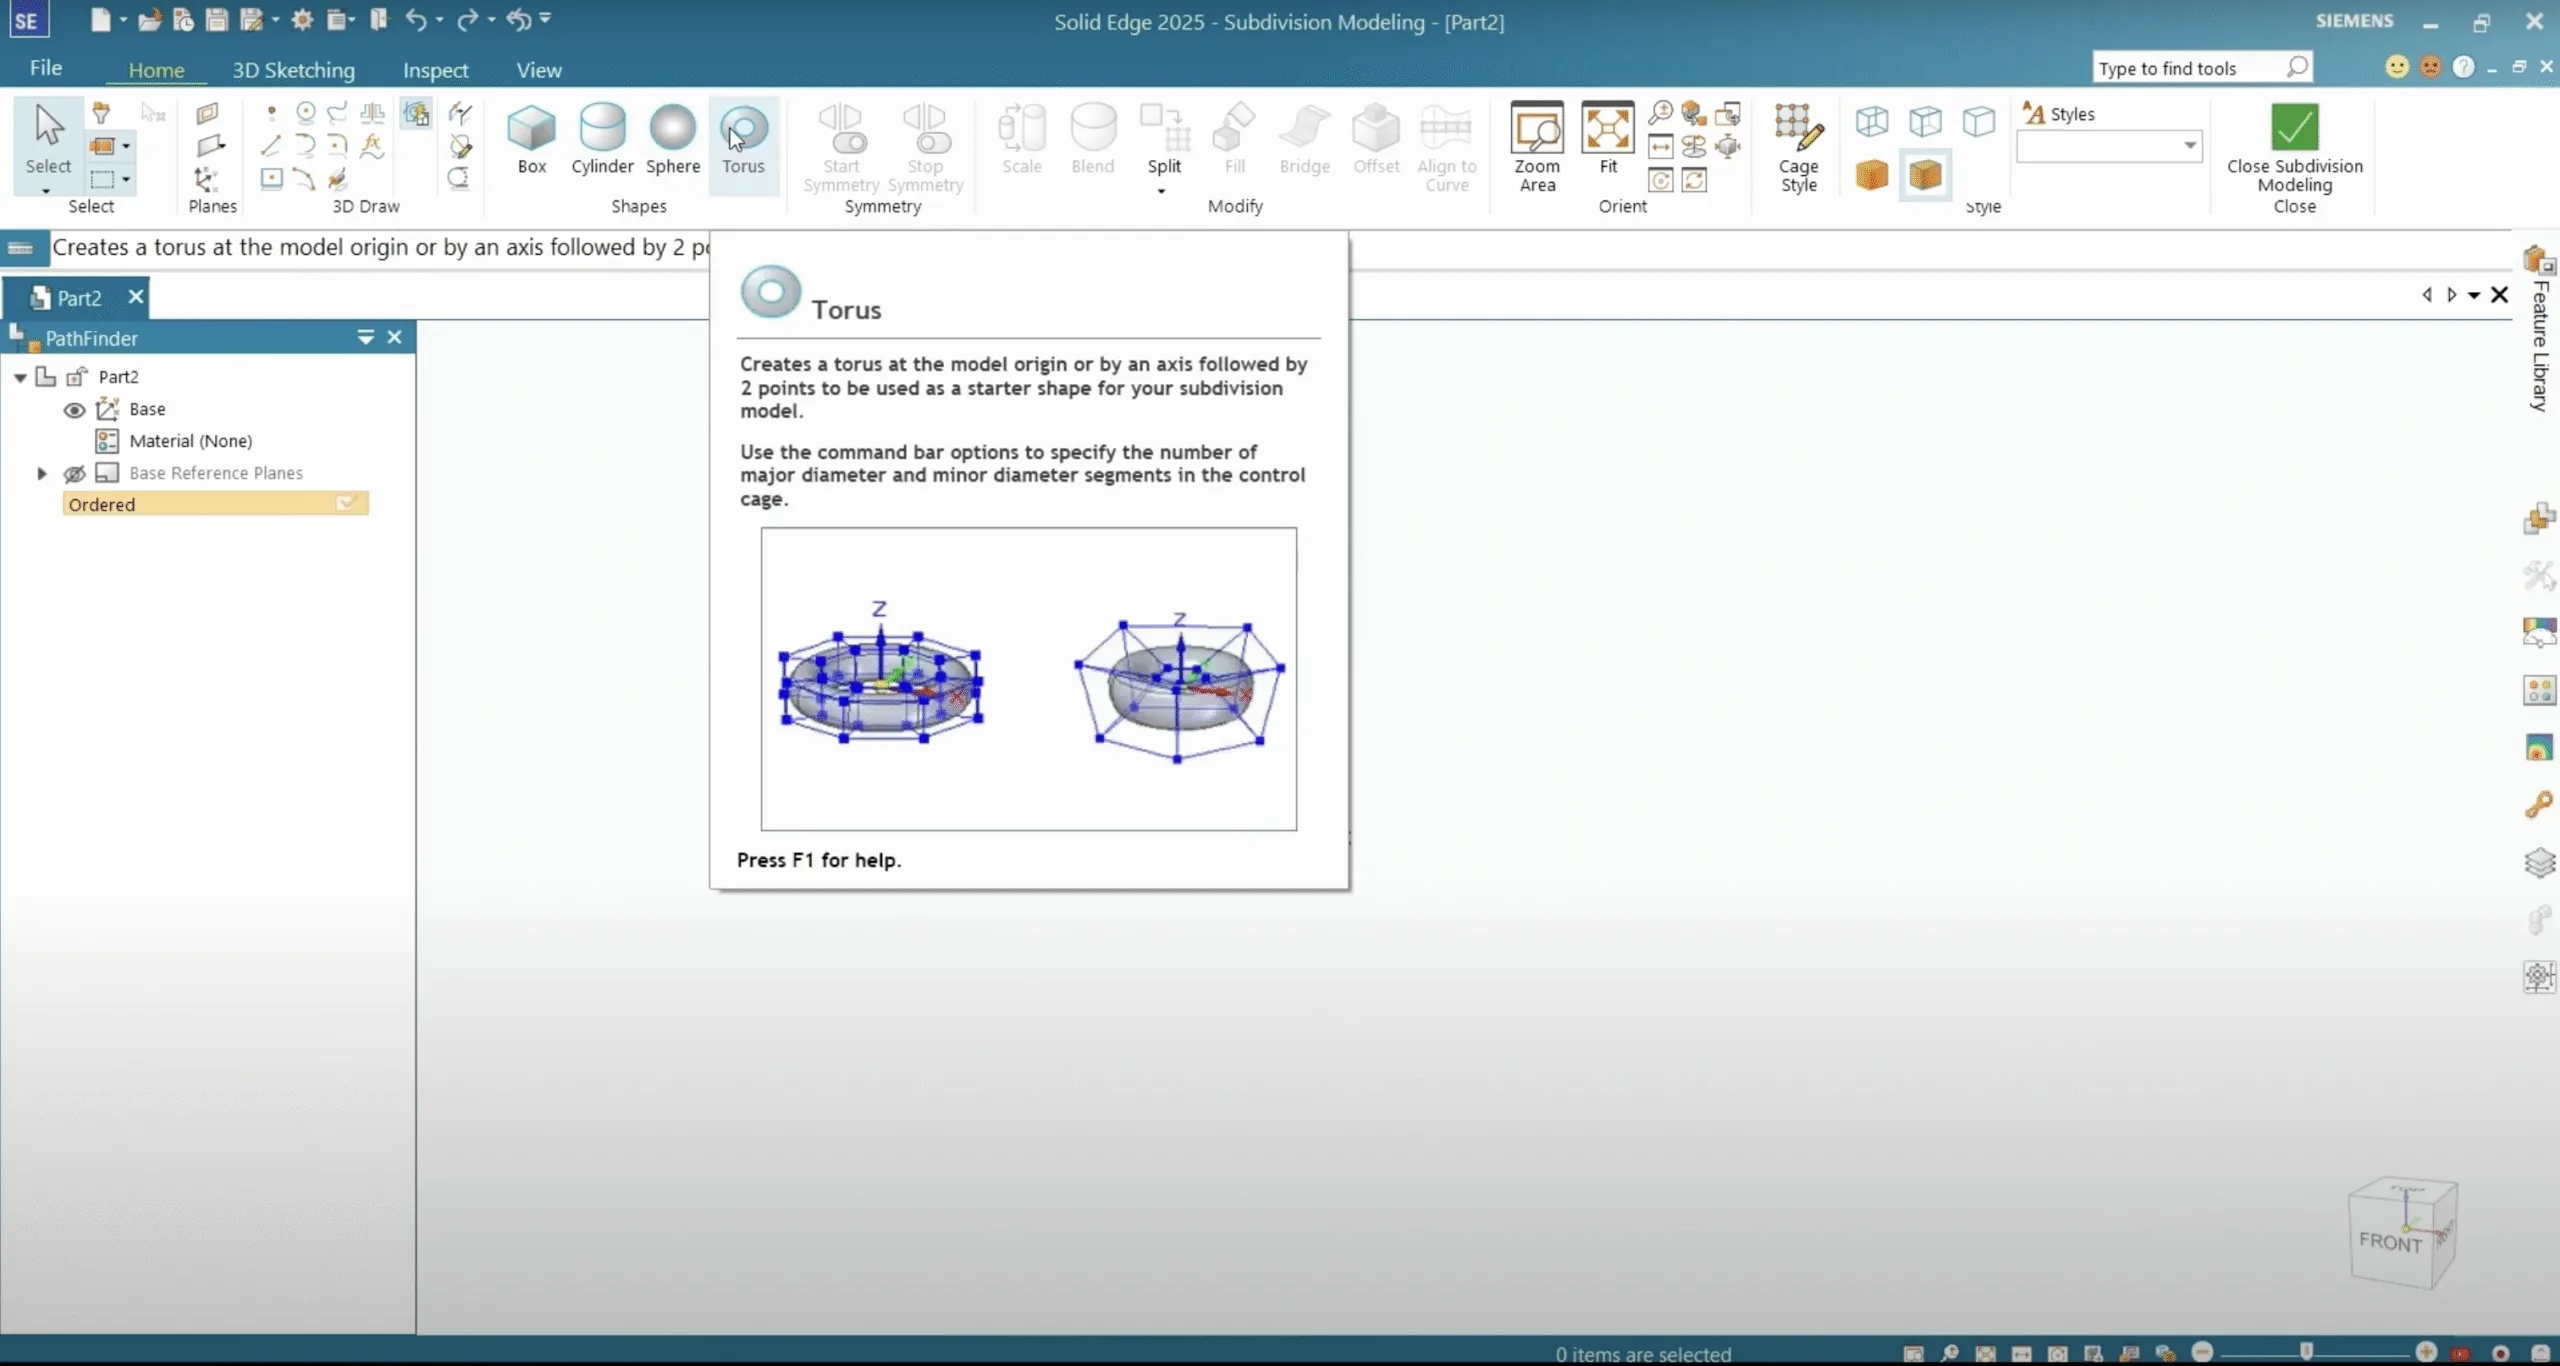Image resolution: width=2560 pixels, height=1366 pixels.
Task: Click the Zoom Area tool
Action: (1537, 147)
